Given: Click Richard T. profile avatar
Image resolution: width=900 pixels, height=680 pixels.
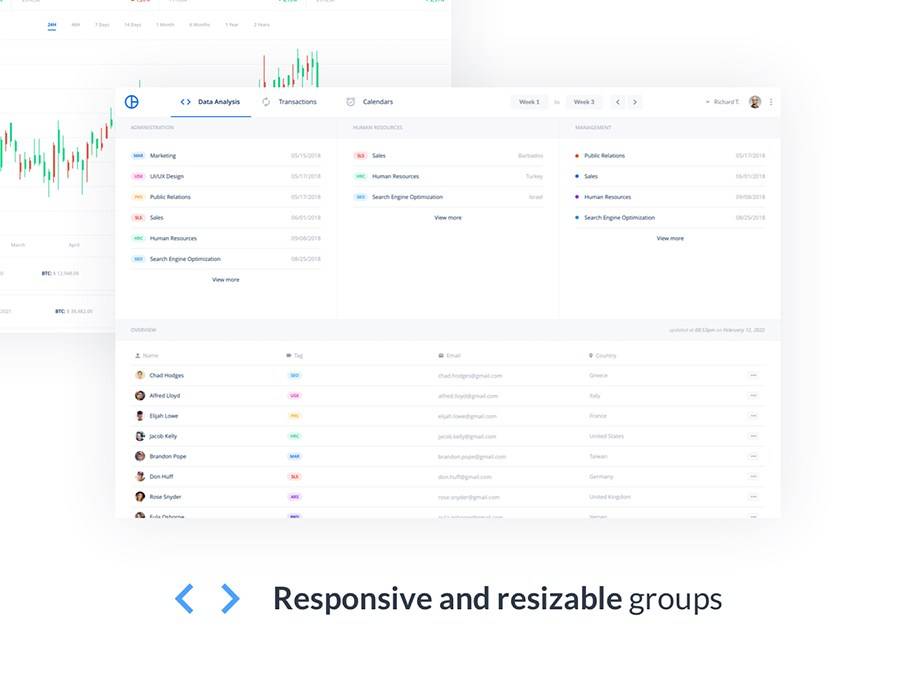Looking at the screenshot, I should click(x=755, y=102).
